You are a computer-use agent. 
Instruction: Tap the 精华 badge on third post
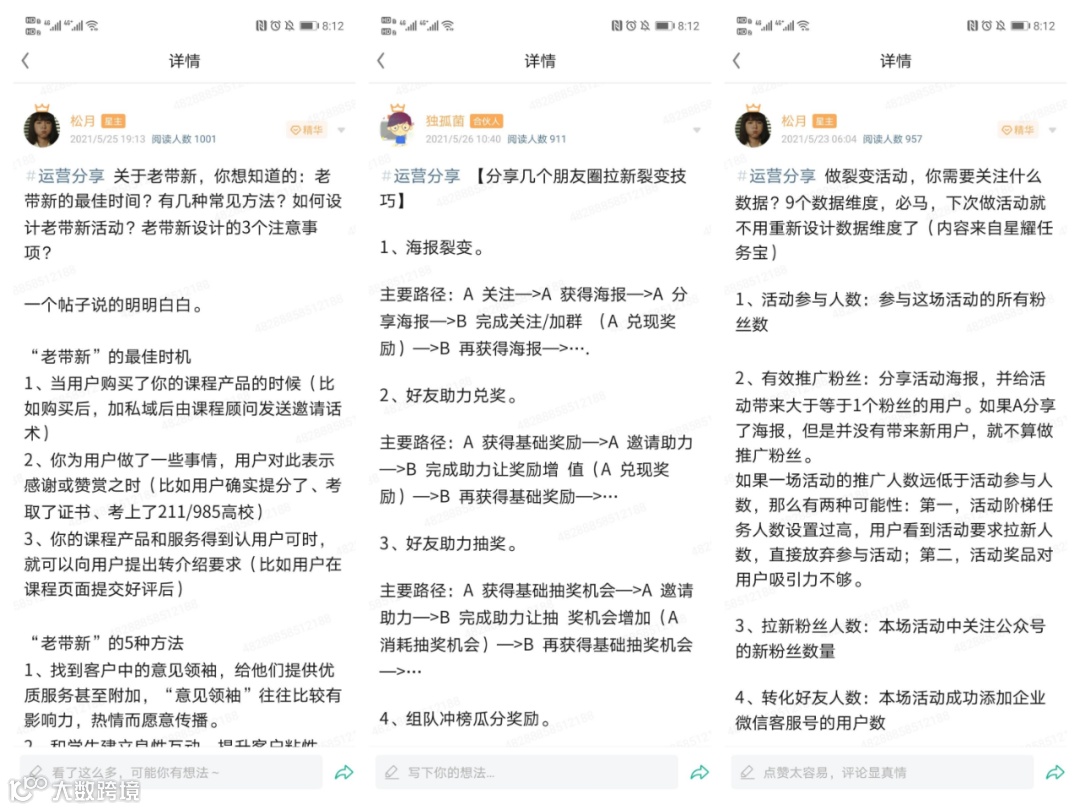point(1017,130)
